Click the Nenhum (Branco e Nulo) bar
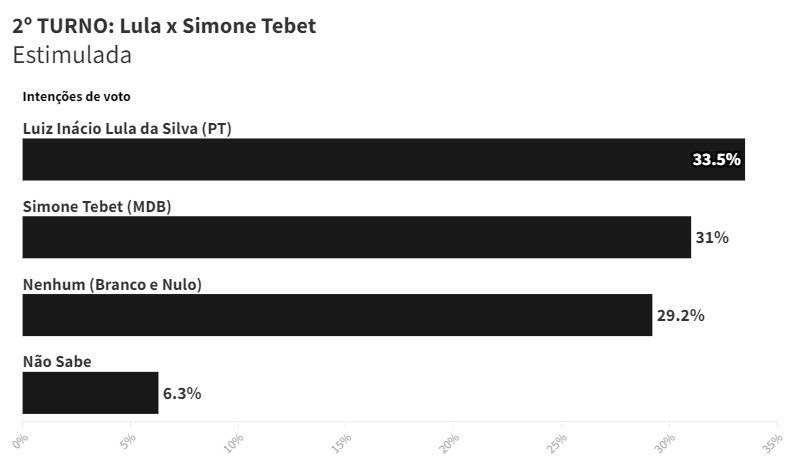This screenshot has height=472, width=796. point(338,315)
